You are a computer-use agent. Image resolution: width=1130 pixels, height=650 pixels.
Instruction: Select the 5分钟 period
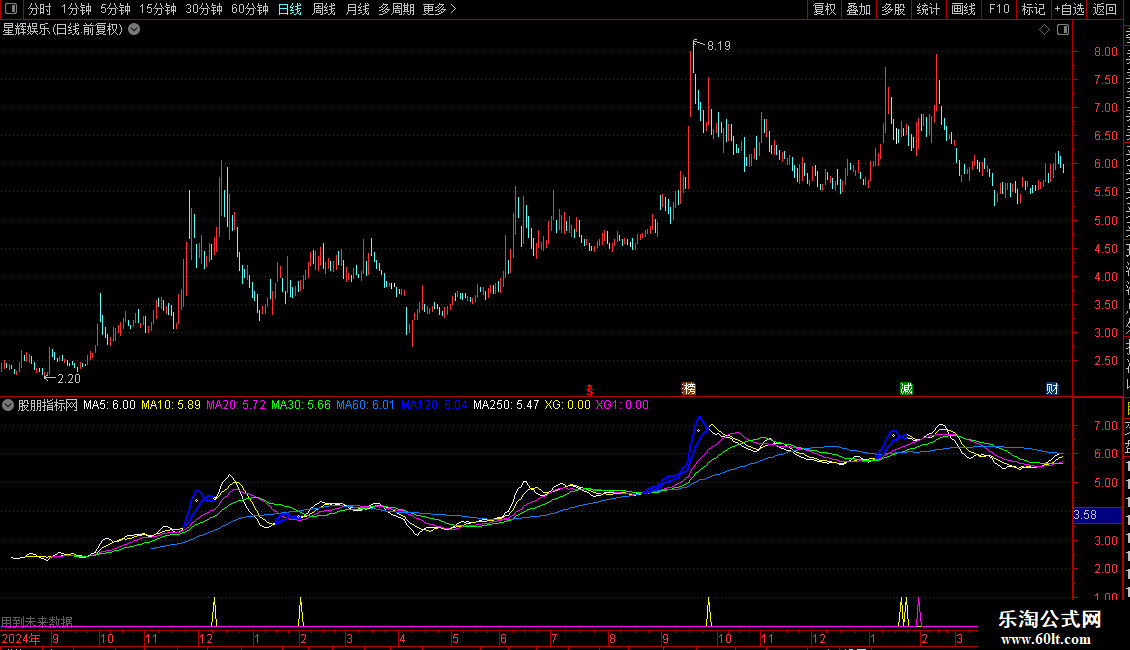tap(115, 9)
